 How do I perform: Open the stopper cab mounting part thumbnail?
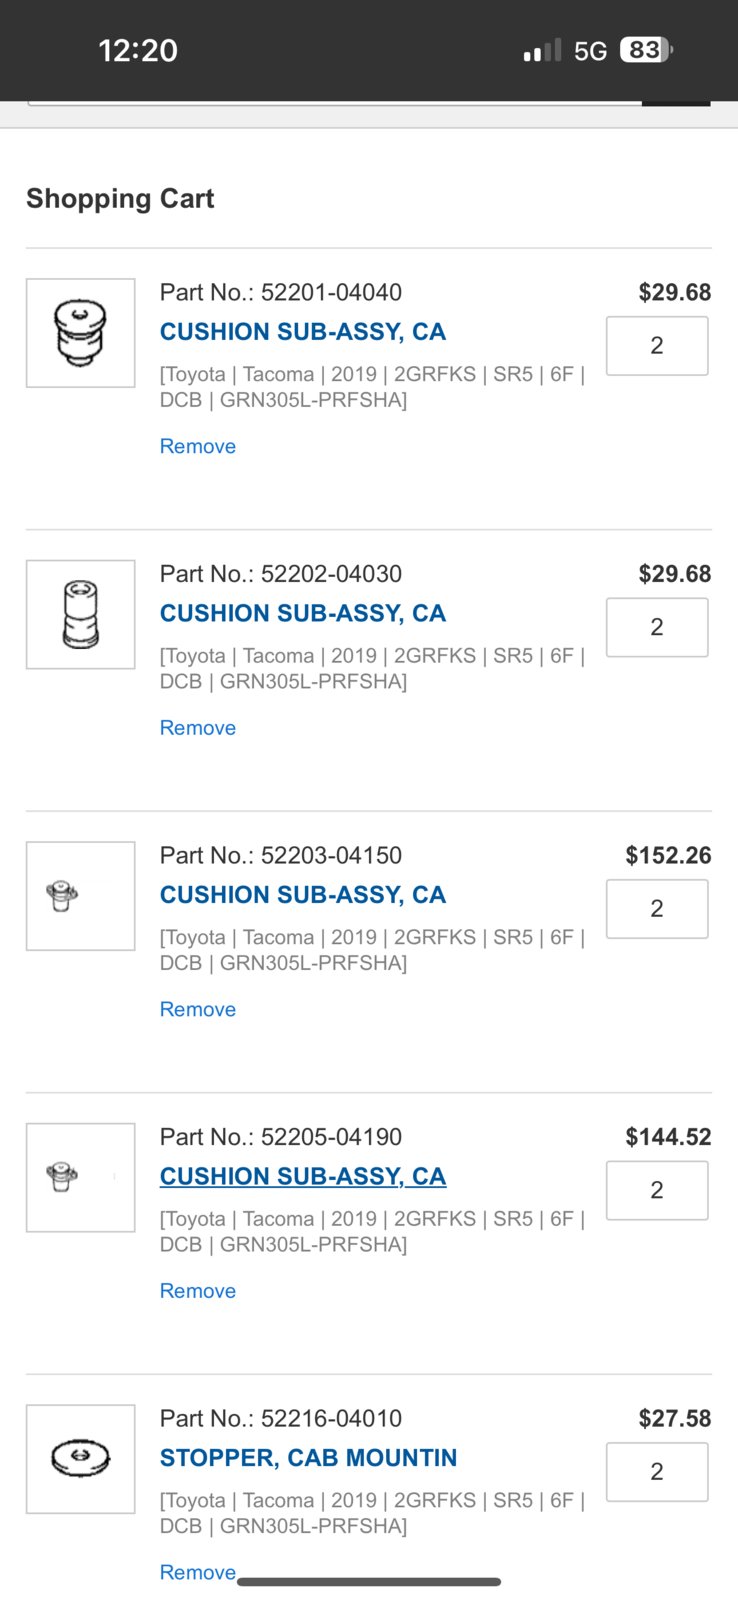pyautogui.click(x=80, y=1459)
